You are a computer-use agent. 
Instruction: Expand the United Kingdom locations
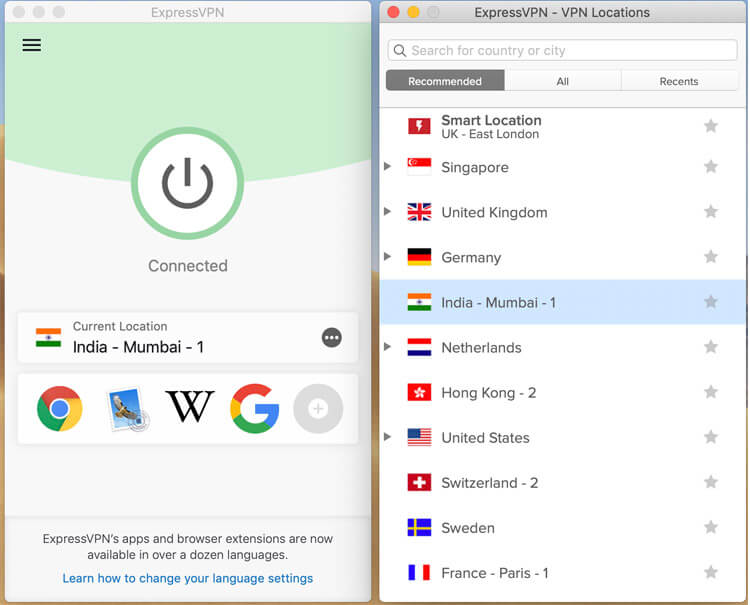pyautogui.click(x=387, y=211)
